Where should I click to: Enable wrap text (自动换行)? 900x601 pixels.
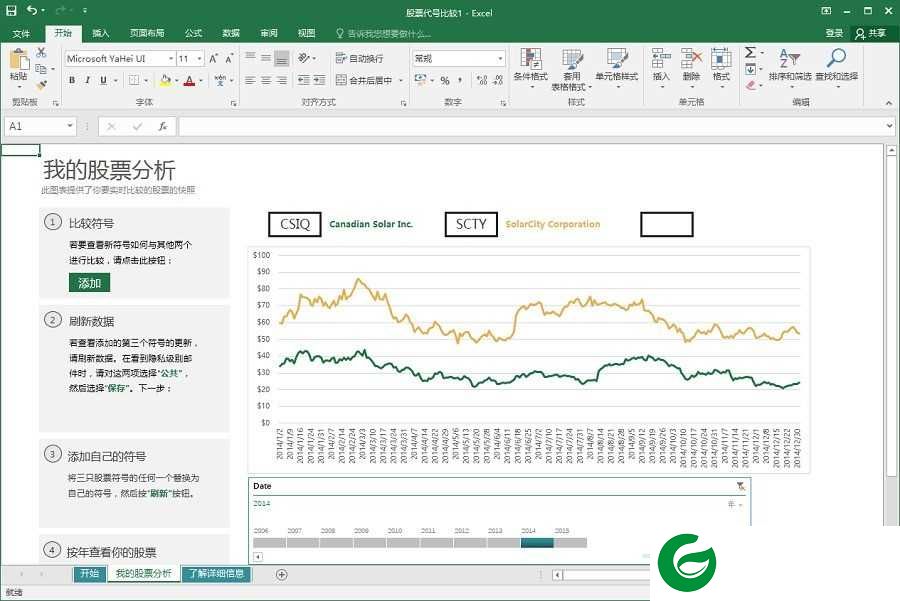click(359, 59)
